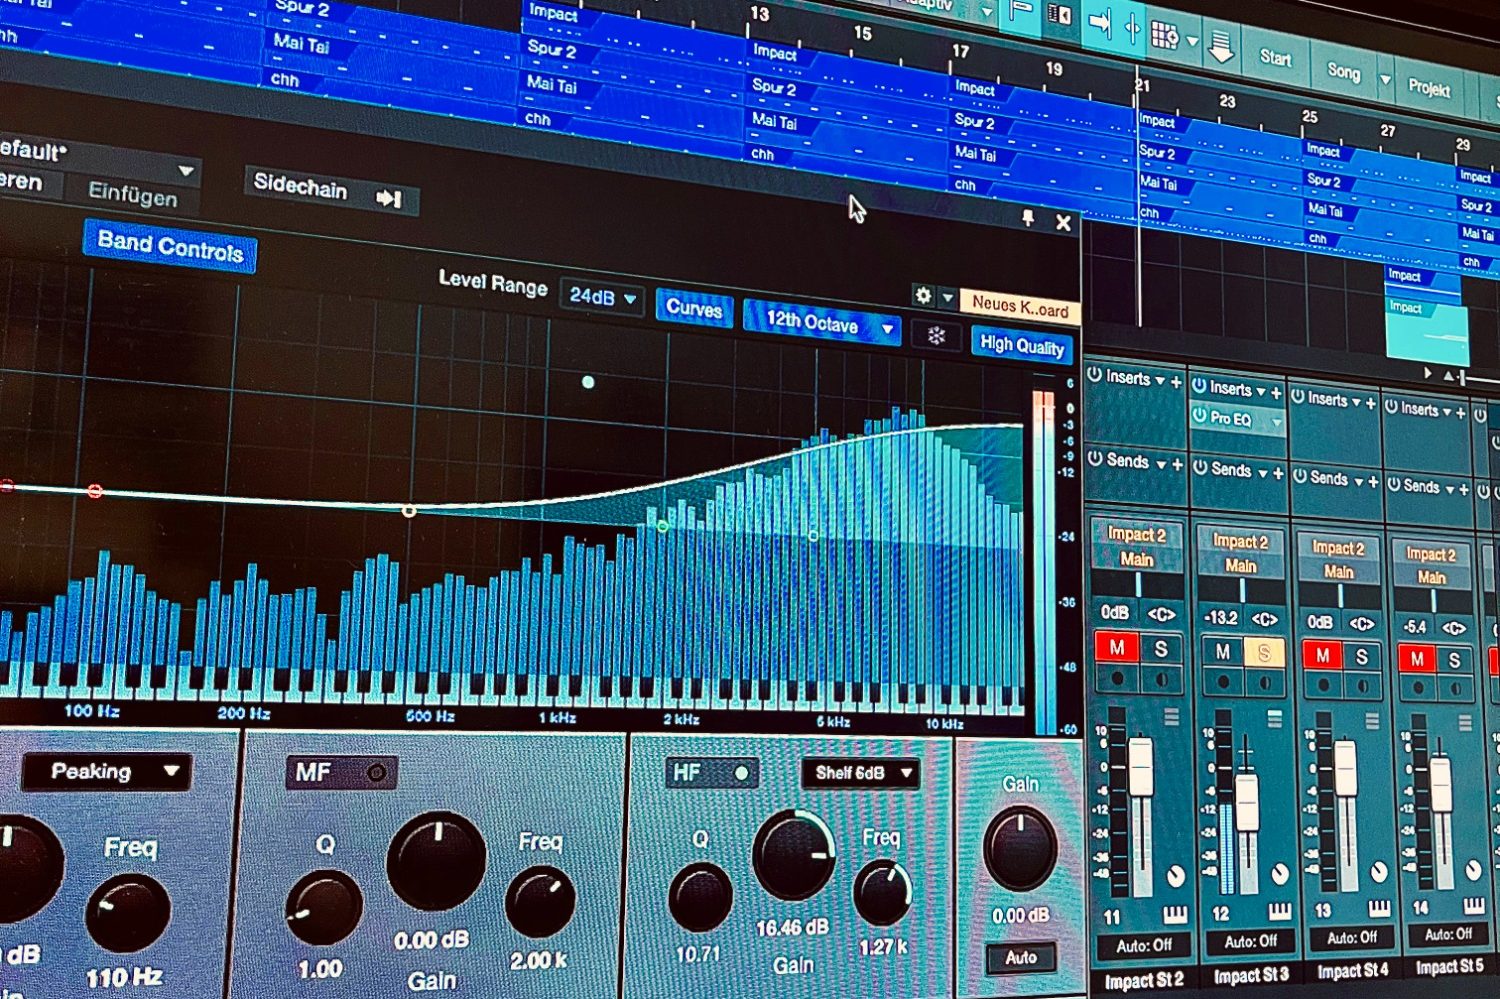Screen dimensions: 1500x999
Task: Toggle the Curves button
Action: [x=694, y=309]
